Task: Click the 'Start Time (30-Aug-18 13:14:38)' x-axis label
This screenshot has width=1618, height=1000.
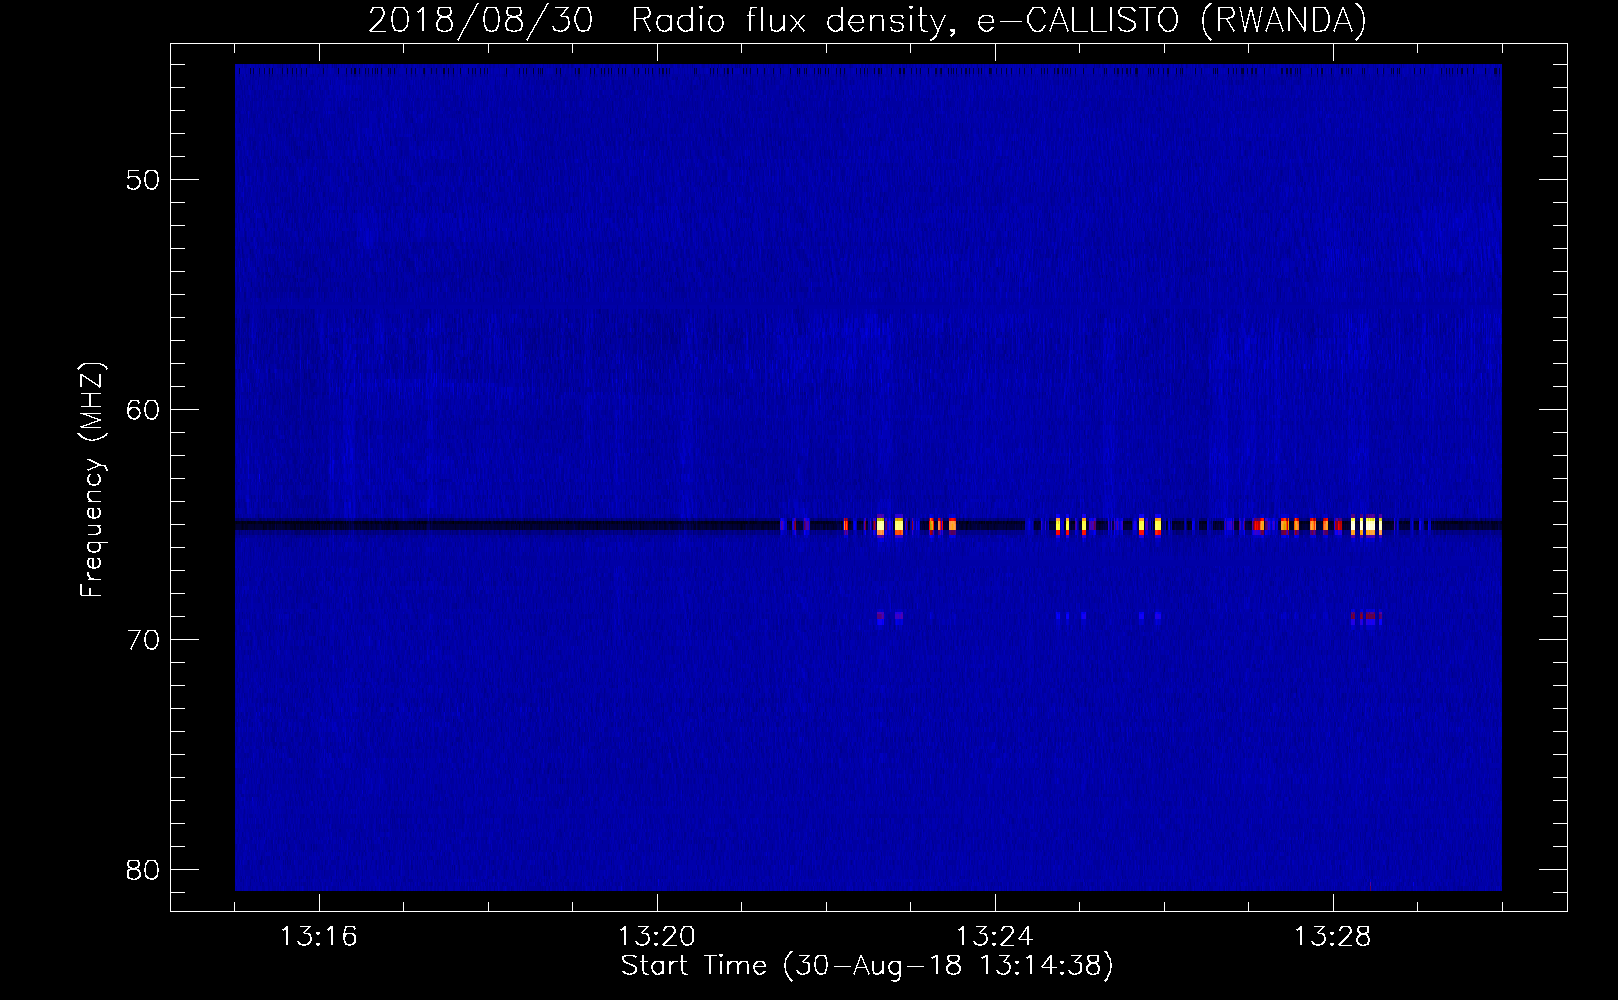Action: pyautogui.click(x=867, y=966)
